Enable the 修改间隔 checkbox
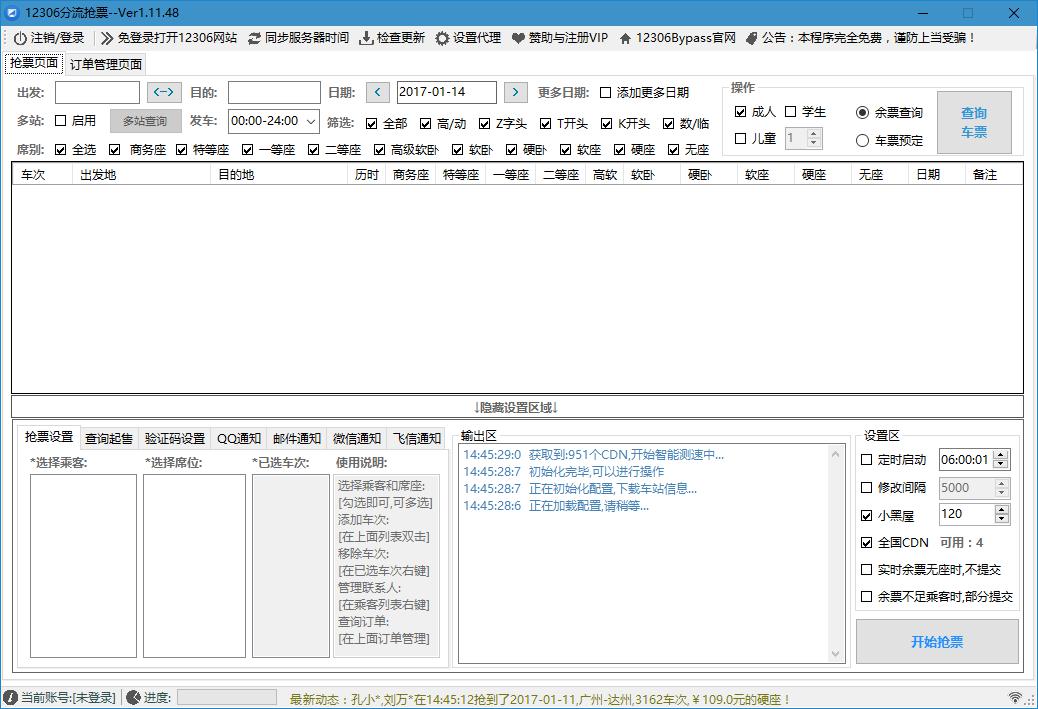This screenshot has width=1038, height=709. click(866, 487)
